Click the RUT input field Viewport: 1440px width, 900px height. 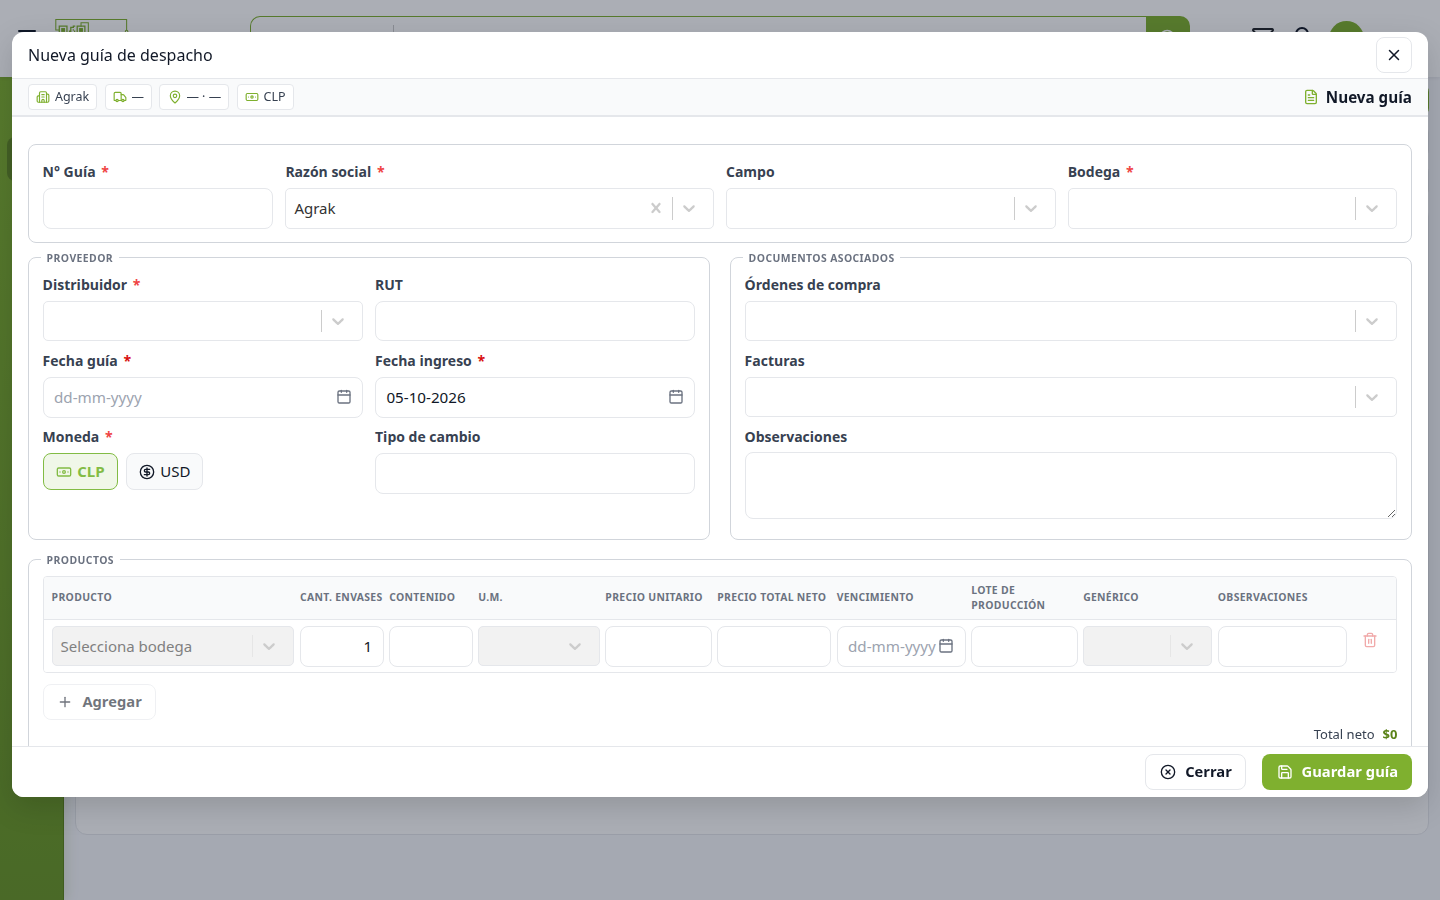coord(535,321)
